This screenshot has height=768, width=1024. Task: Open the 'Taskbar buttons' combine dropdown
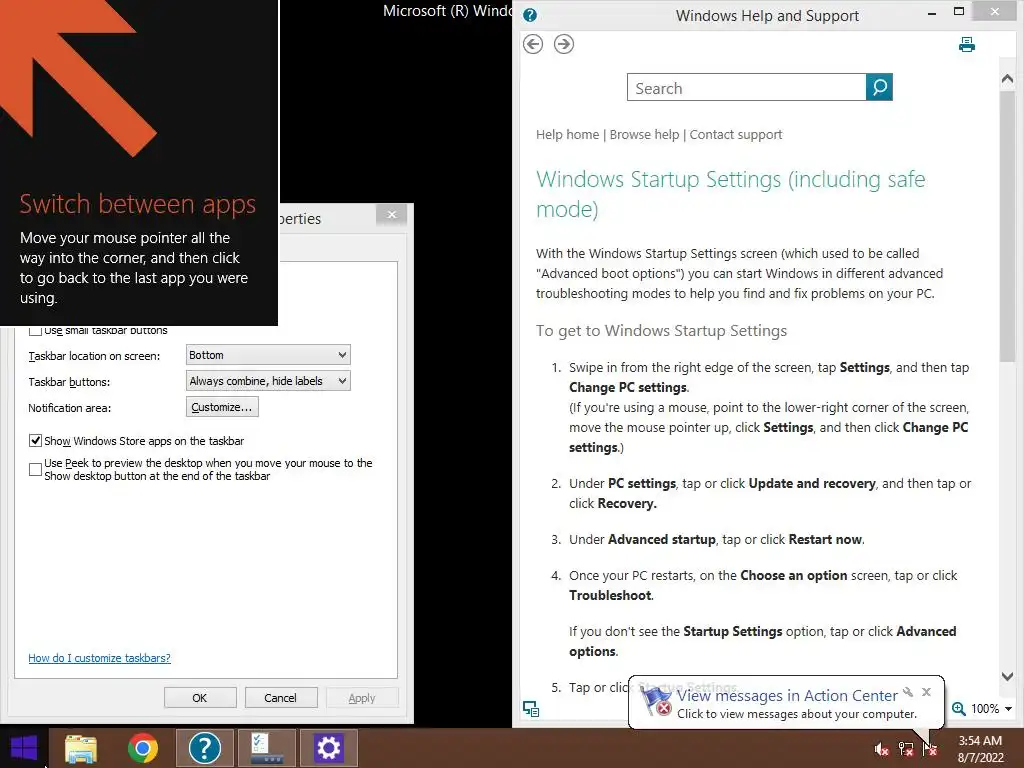[268, 381]
